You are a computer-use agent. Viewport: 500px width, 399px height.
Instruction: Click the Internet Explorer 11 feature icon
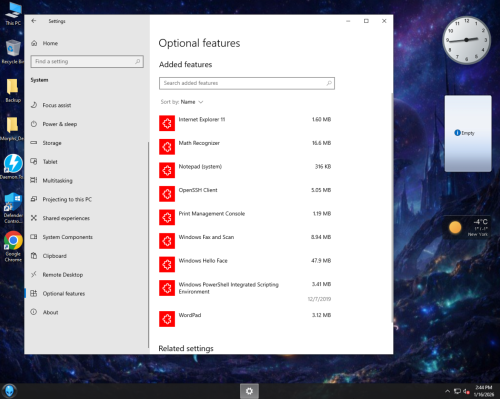167,123
